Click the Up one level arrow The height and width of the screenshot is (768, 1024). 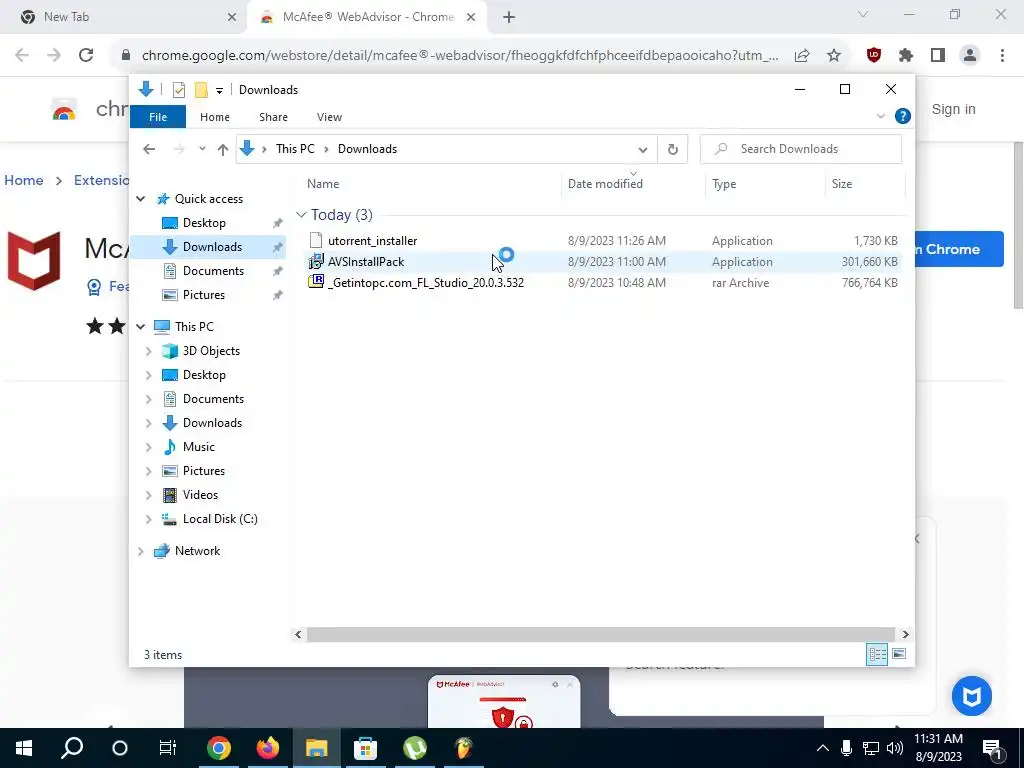223,150
